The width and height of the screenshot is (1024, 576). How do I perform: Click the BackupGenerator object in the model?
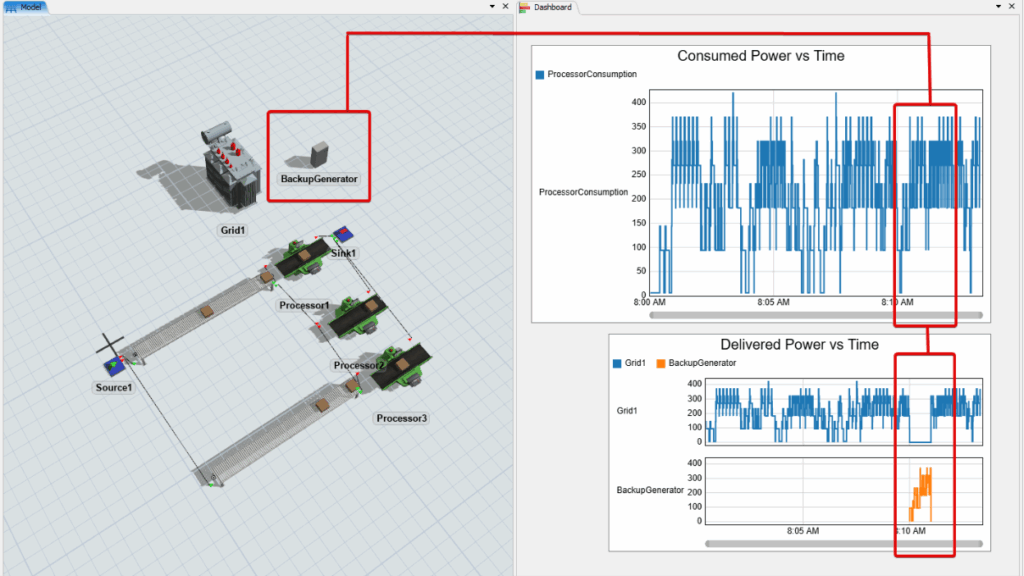tap(320, 155)
